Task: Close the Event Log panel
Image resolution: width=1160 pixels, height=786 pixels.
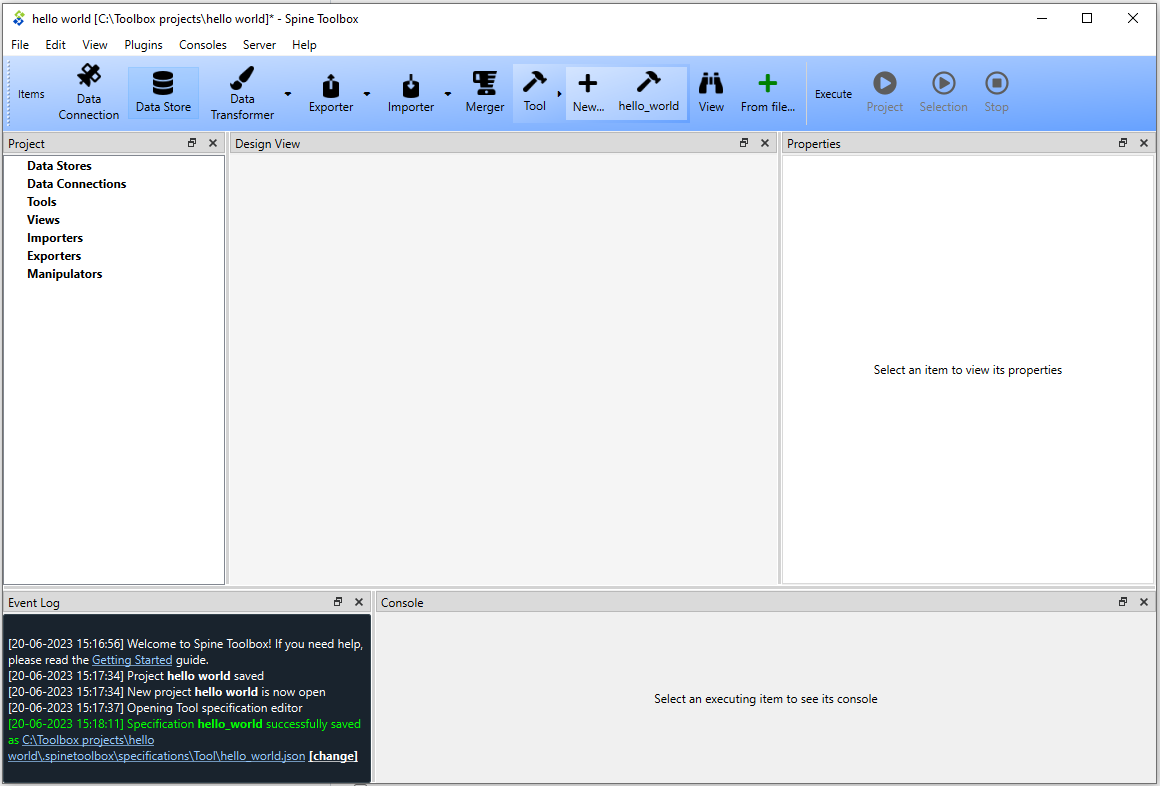Action: pyautogui.click(x=359, y=602)
